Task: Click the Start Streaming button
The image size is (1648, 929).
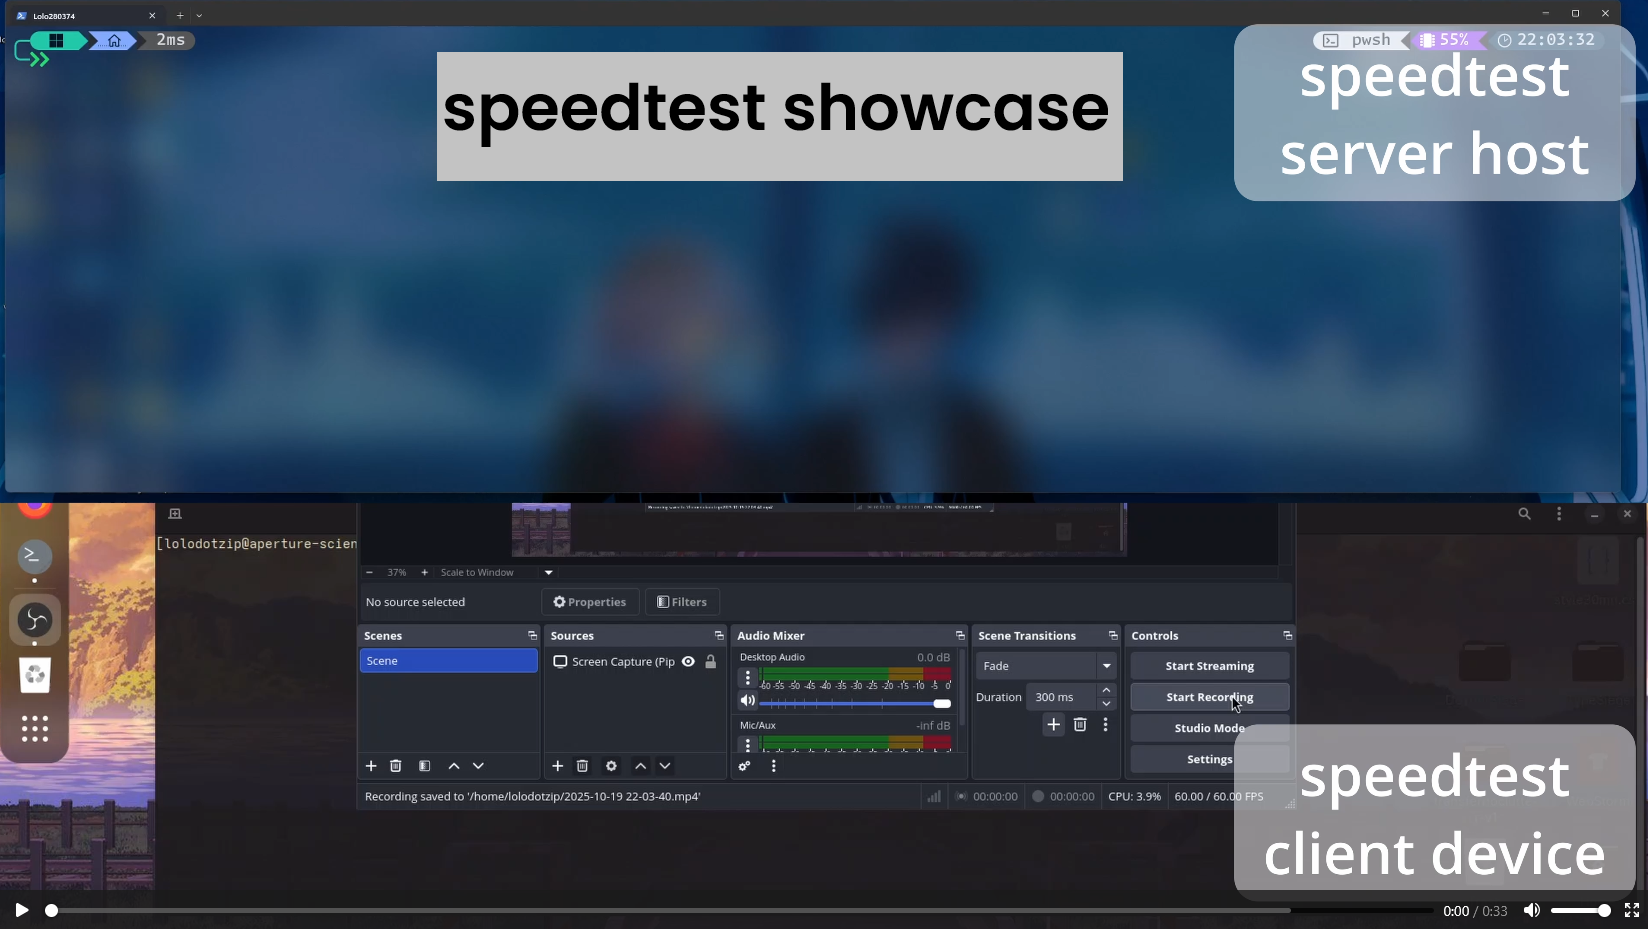Action: 1209,666
